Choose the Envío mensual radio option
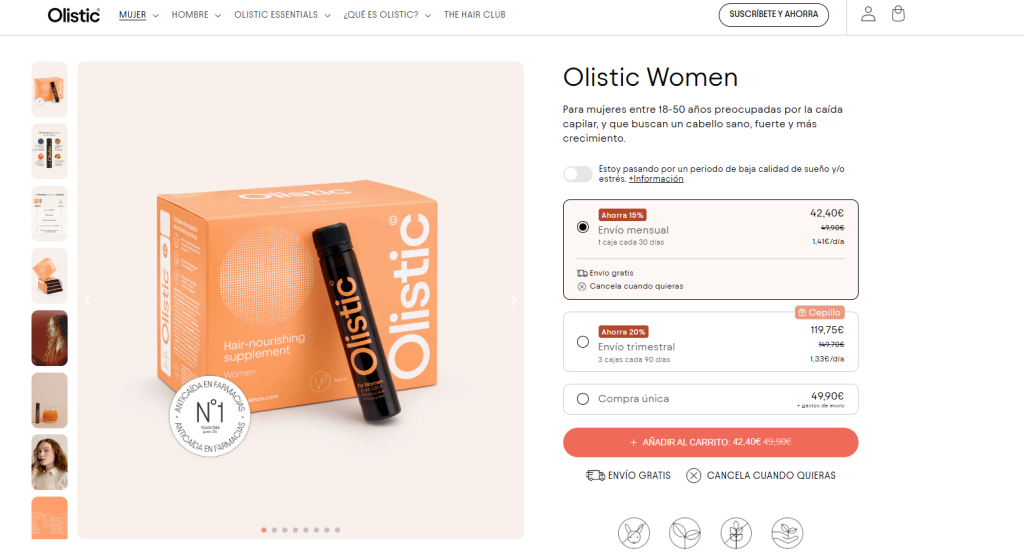This screenshot has width=1024, height=553. pyautogui.click(x=583, y=227)
